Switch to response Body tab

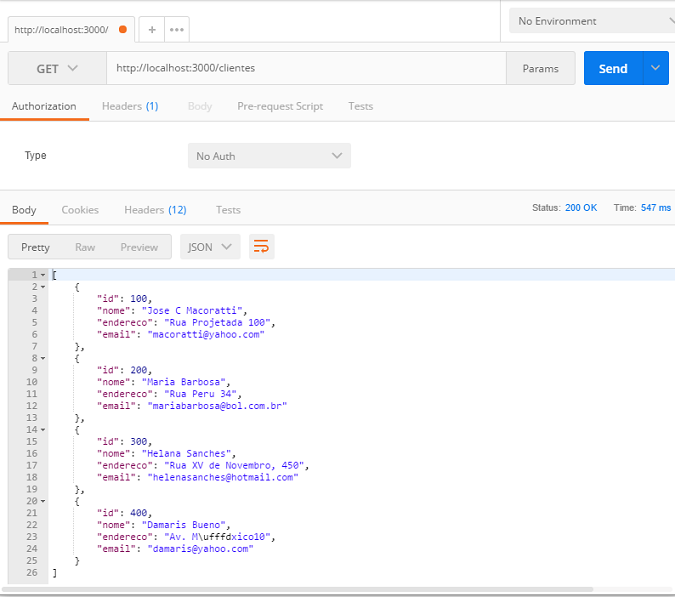24,210
